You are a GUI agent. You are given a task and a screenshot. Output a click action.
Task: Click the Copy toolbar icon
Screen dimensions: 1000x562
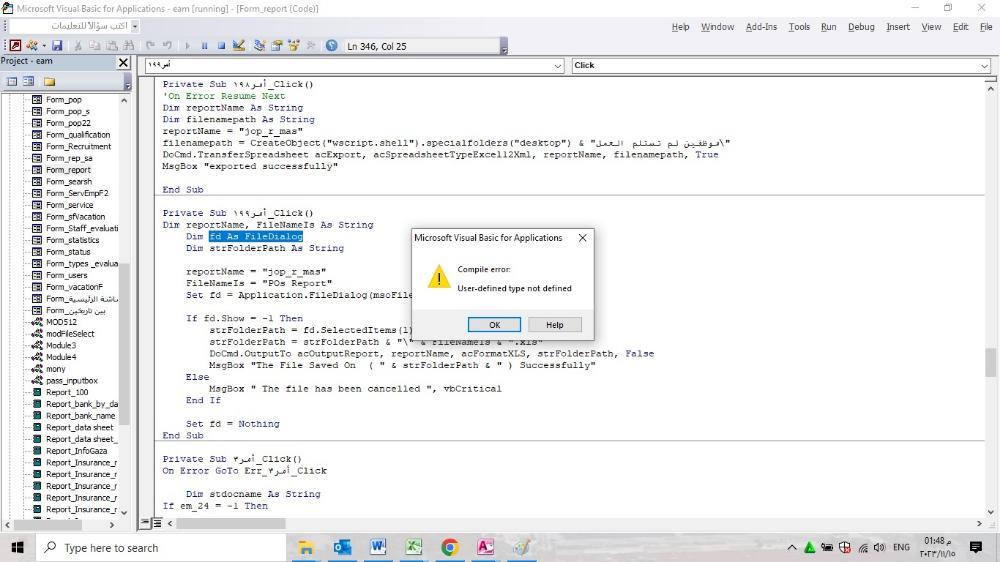(x=94, y=46)
